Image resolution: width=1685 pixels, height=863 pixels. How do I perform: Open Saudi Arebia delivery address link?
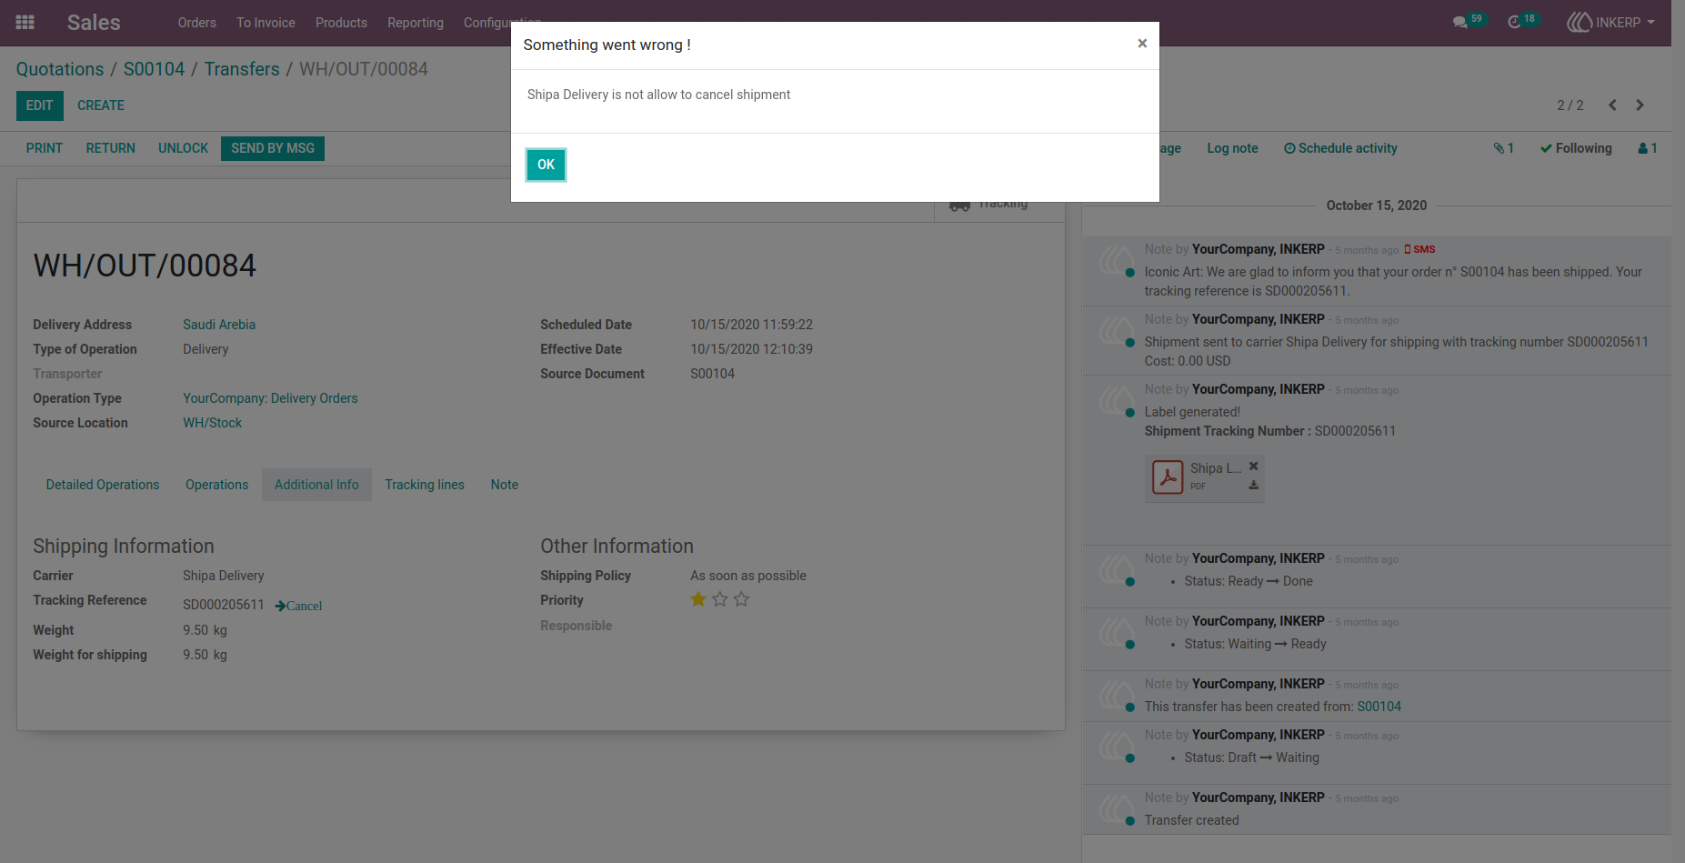pos(219,325)
